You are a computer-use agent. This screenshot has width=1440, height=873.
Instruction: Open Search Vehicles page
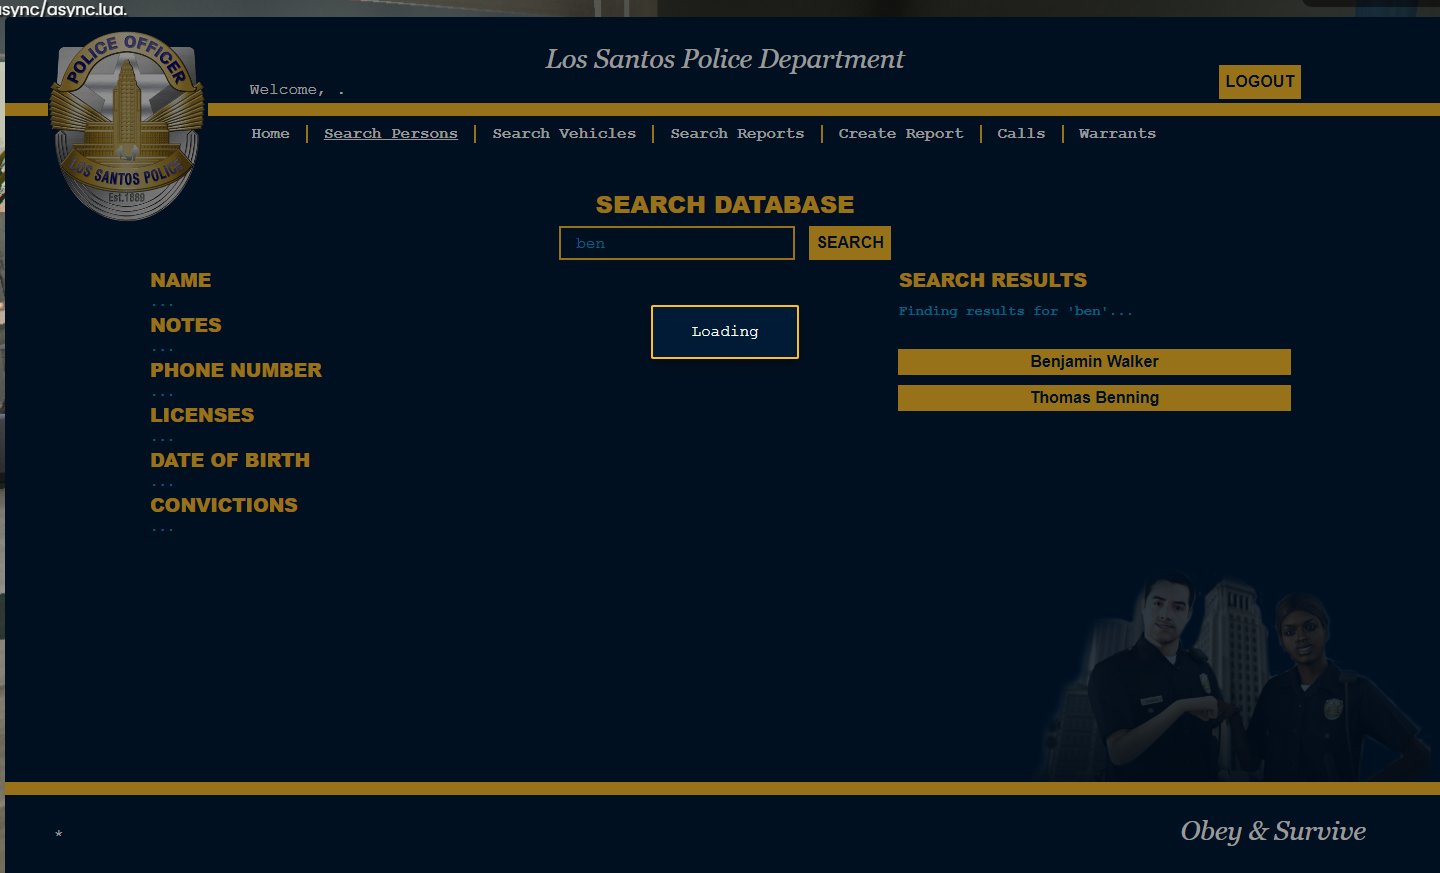tap(564, 134)
